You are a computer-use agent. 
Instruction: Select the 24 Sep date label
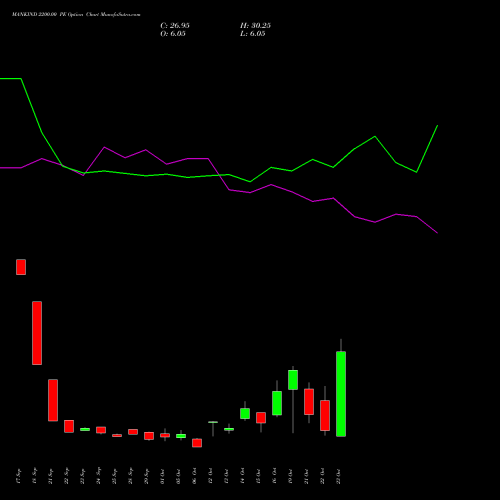pos(98,476)
